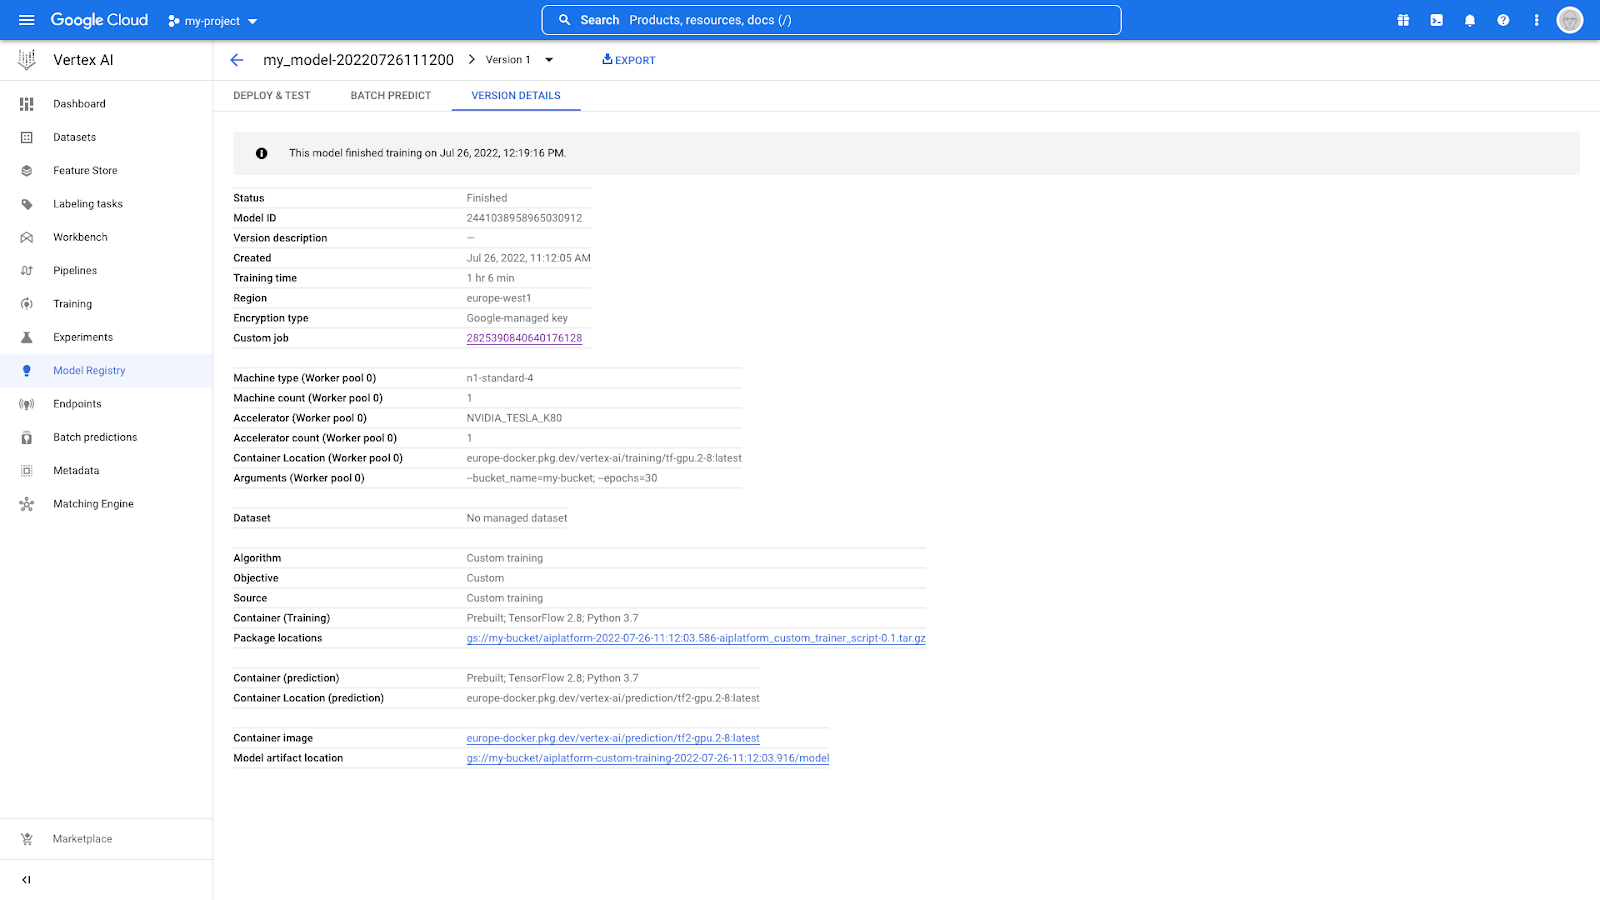1600x900 pixels.
Task: Open custom job 2825390840640176128 link
Action: pos(524,338)
